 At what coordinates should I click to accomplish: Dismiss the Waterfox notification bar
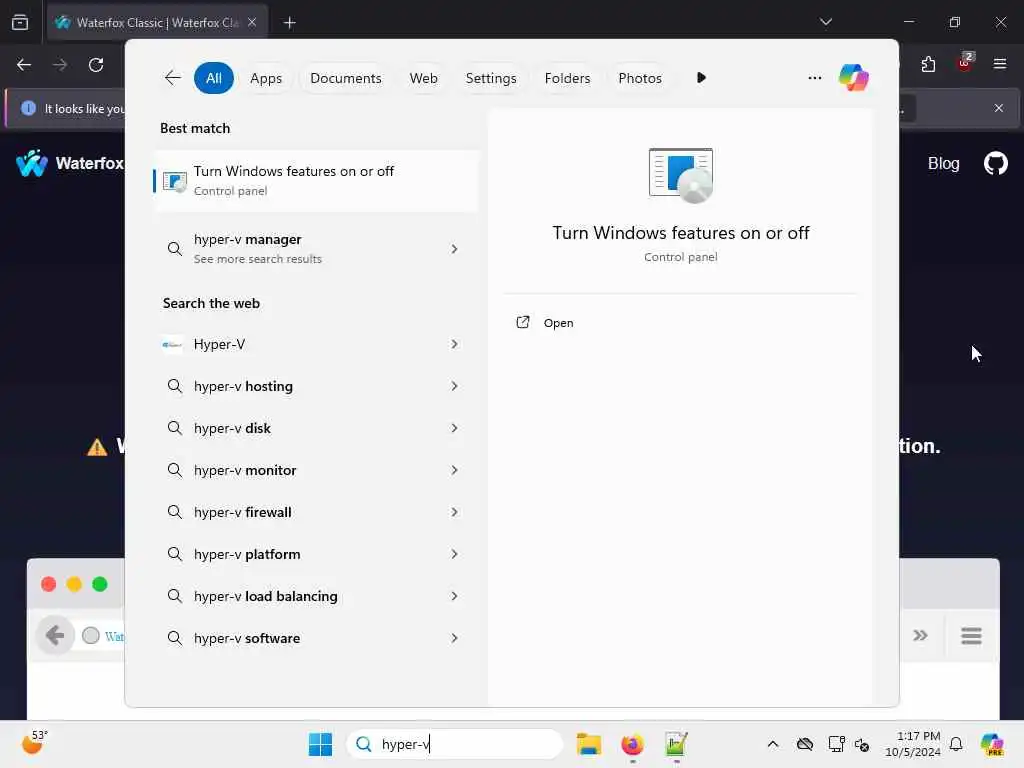(999, 108)
